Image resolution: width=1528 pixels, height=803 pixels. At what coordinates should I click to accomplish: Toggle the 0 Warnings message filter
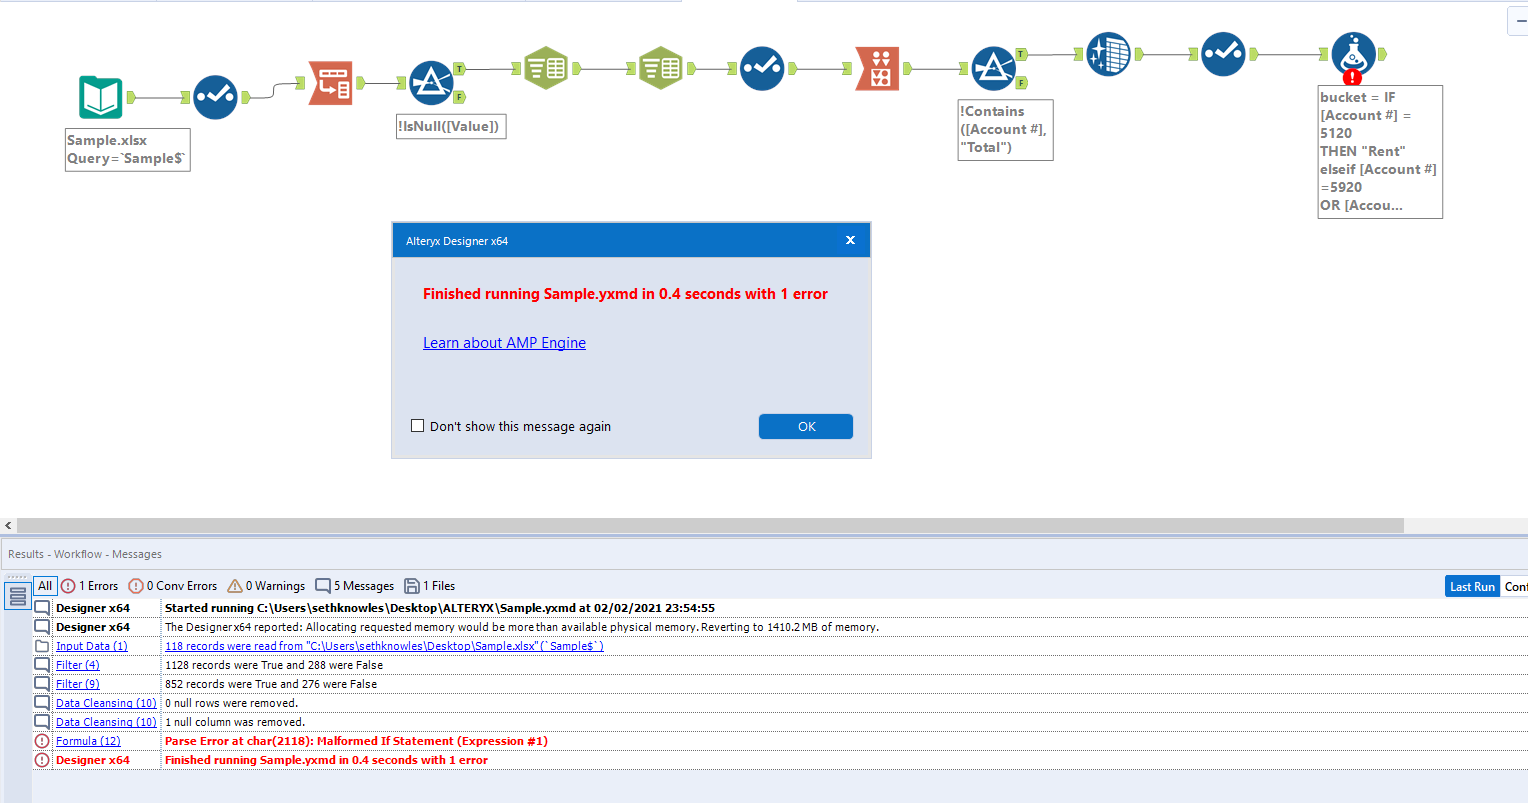266,586
